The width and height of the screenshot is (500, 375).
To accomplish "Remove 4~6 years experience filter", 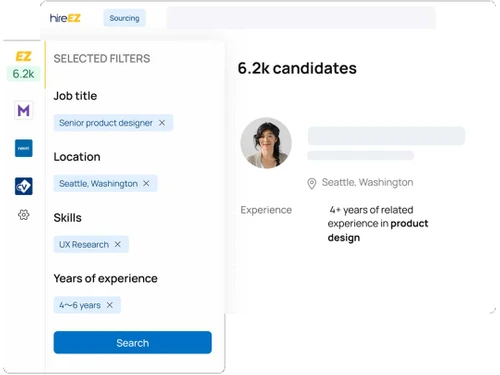I will [110, 305].
